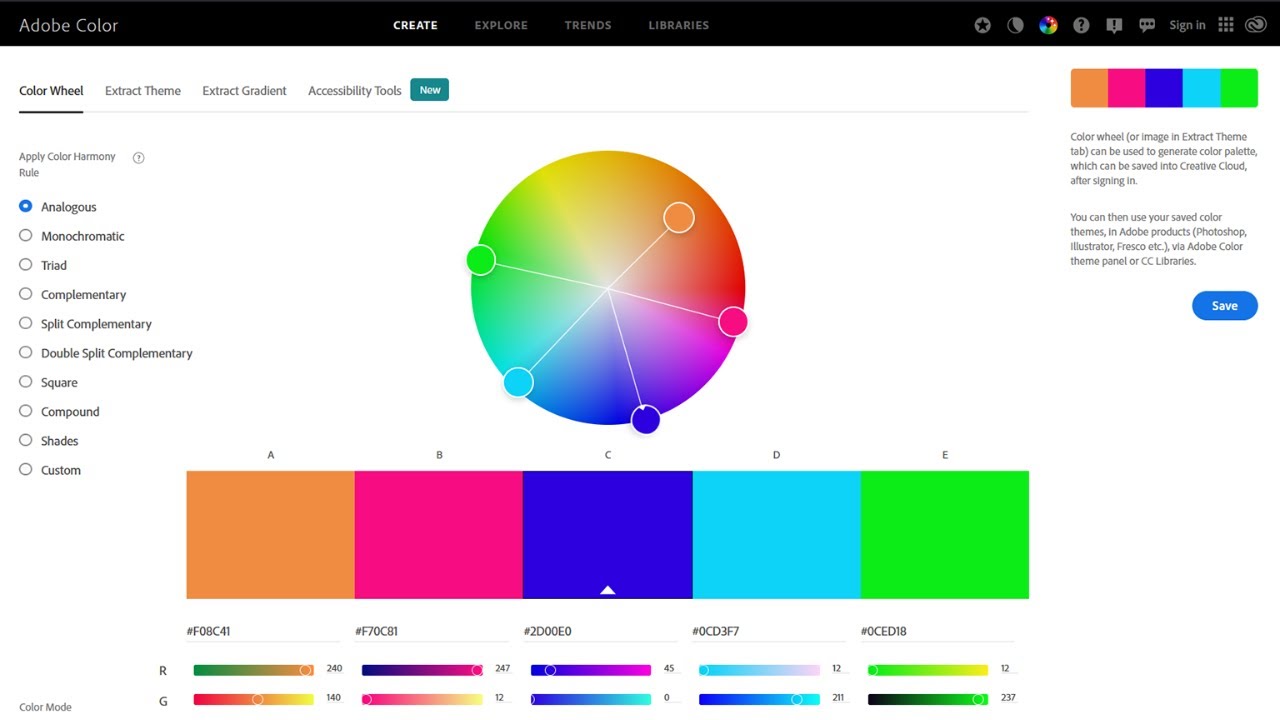Switch to the Extract Gradient tab

coord(244,90)
